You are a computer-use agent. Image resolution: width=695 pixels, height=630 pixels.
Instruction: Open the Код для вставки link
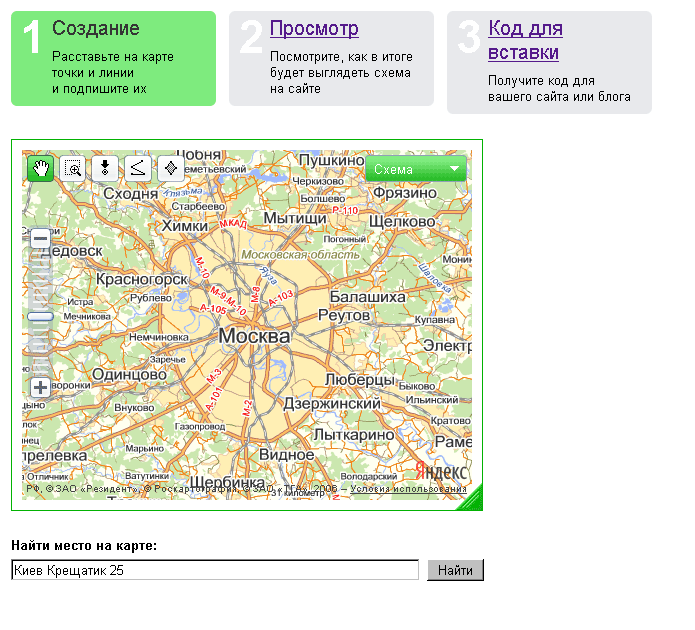(525, 40)
